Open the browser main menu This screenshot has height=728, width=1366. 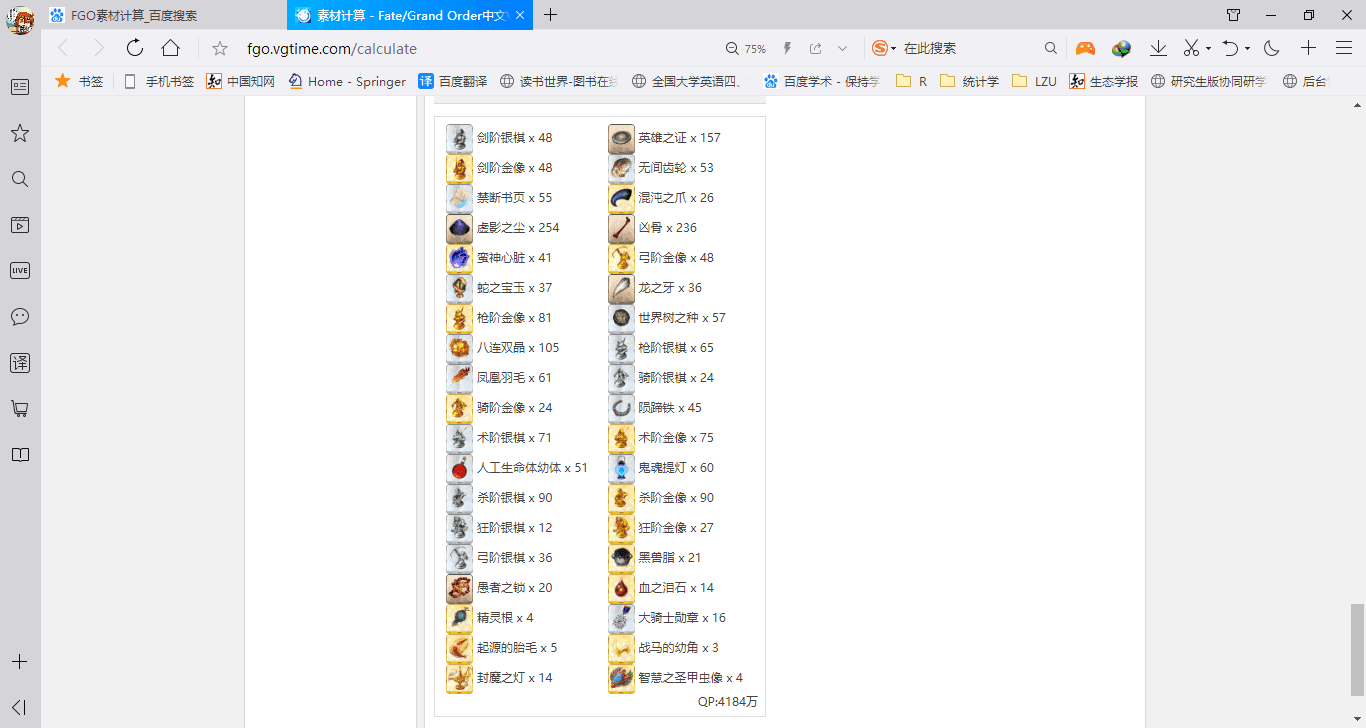click(1344, 48)
